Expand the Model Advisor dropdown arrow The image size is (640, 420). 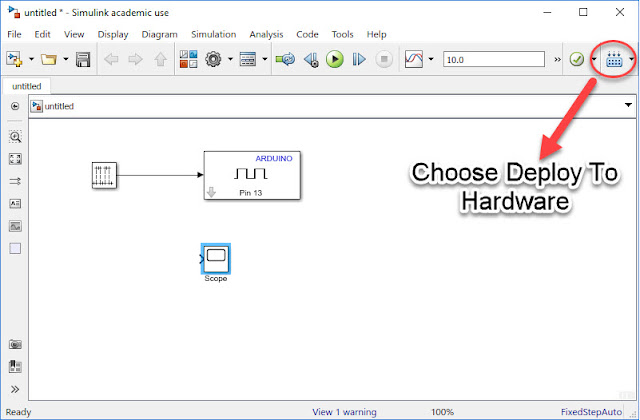tap(594, 60)
